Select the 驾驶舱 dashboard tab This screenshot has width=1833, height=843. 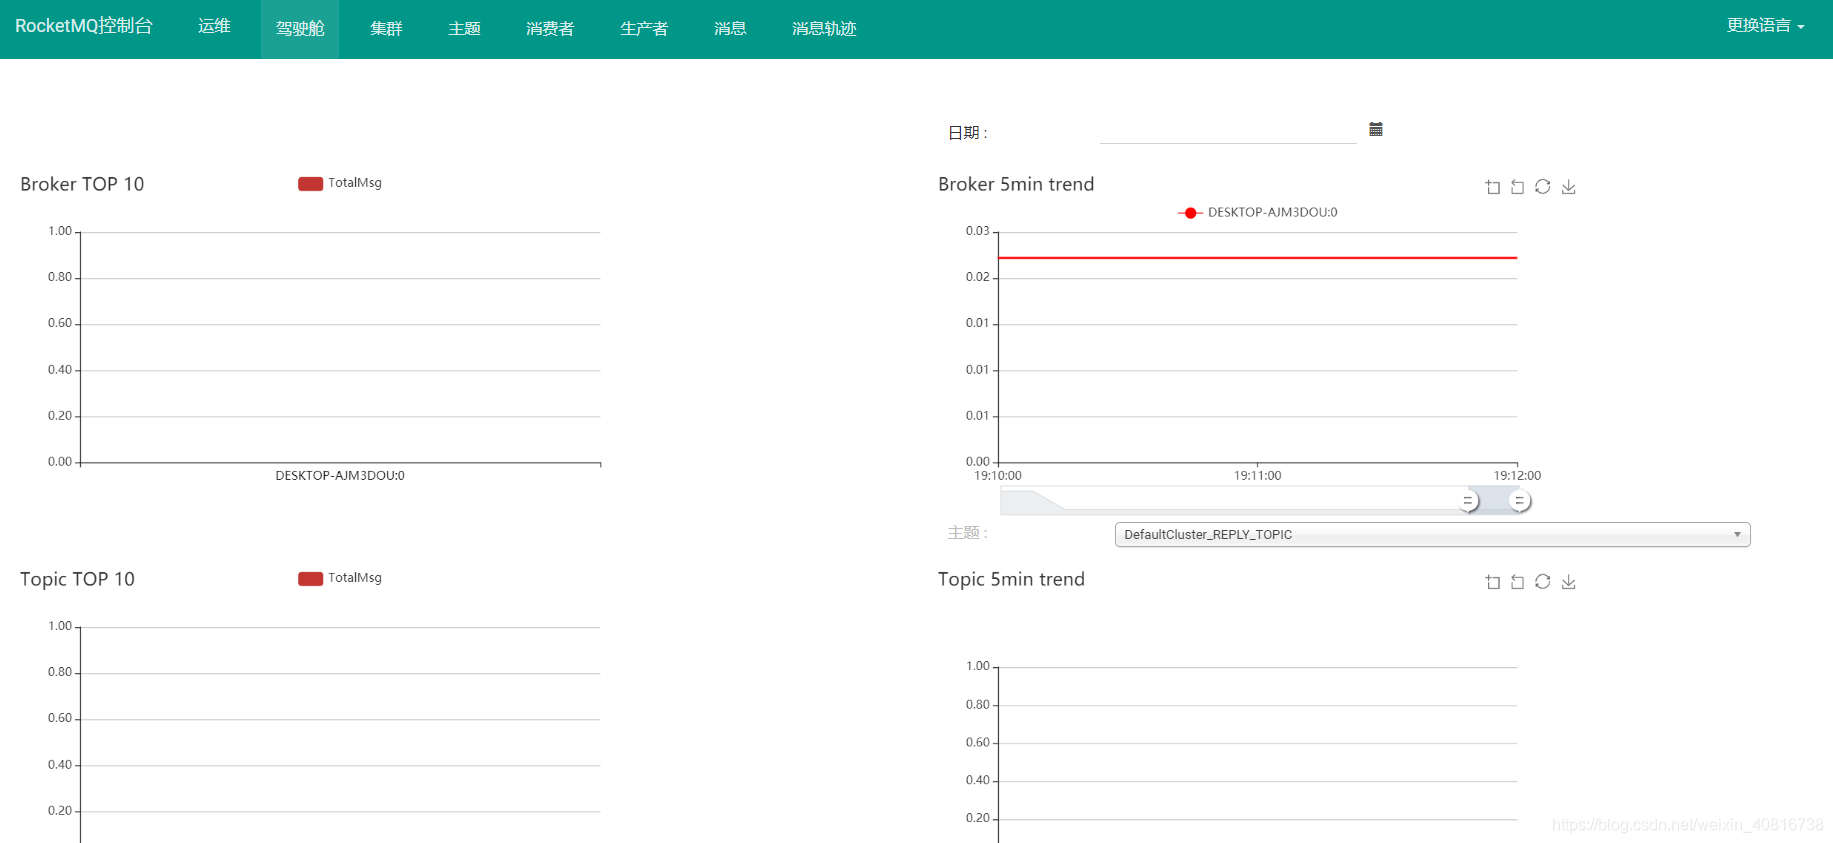pos(300,29)
